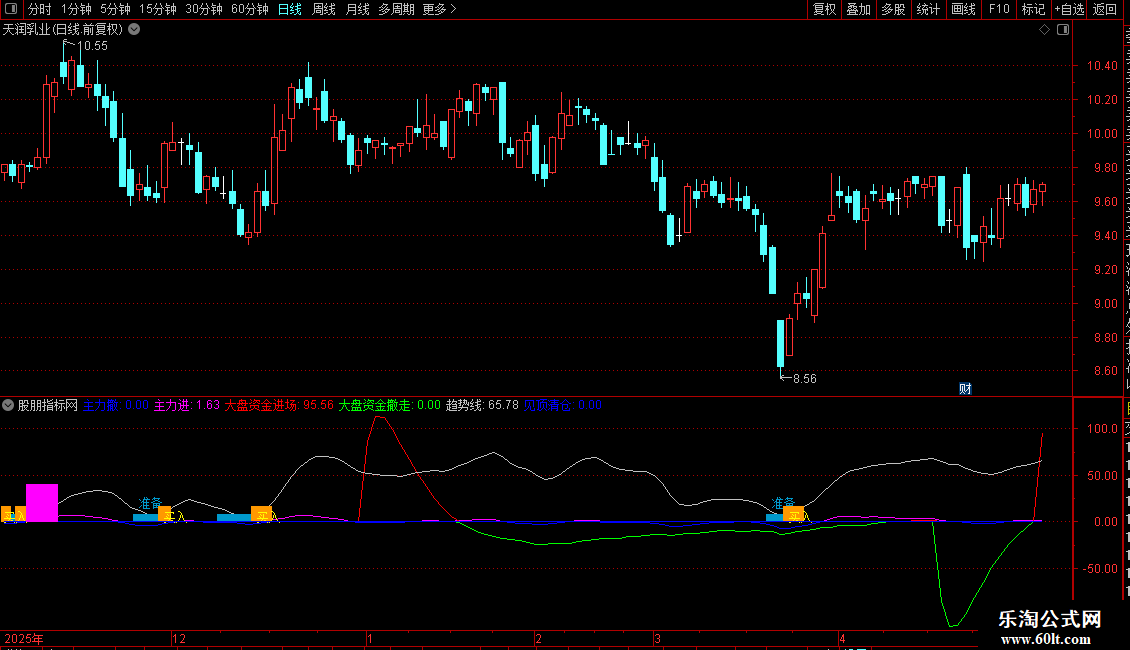Click the indicator name 股朋指标网

[48, 405]
